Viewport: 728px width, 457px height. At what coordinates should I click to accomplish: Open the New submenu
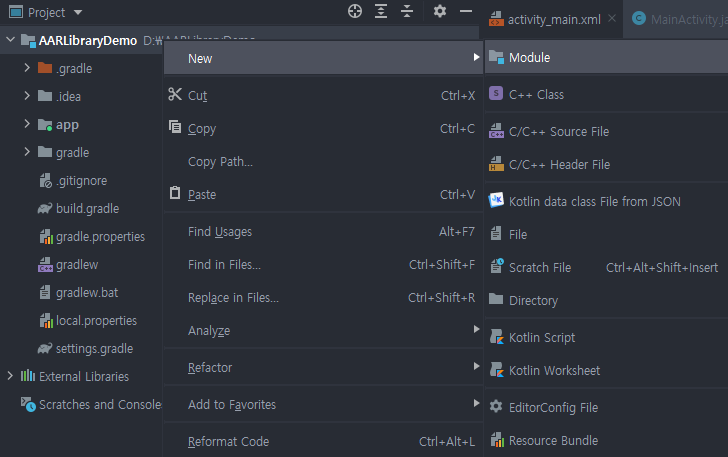324,58
